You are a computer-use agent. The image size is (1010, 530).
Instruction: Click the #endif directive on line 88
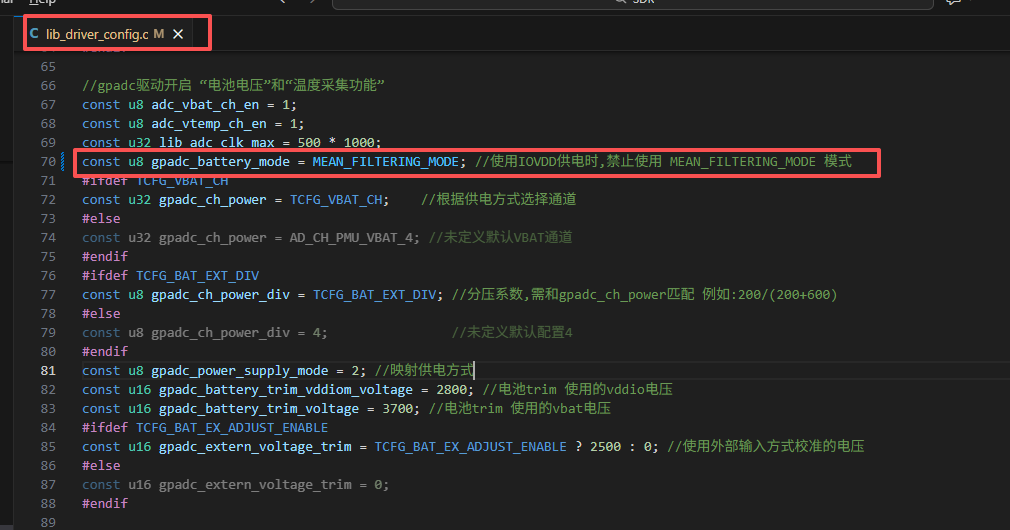105,504
